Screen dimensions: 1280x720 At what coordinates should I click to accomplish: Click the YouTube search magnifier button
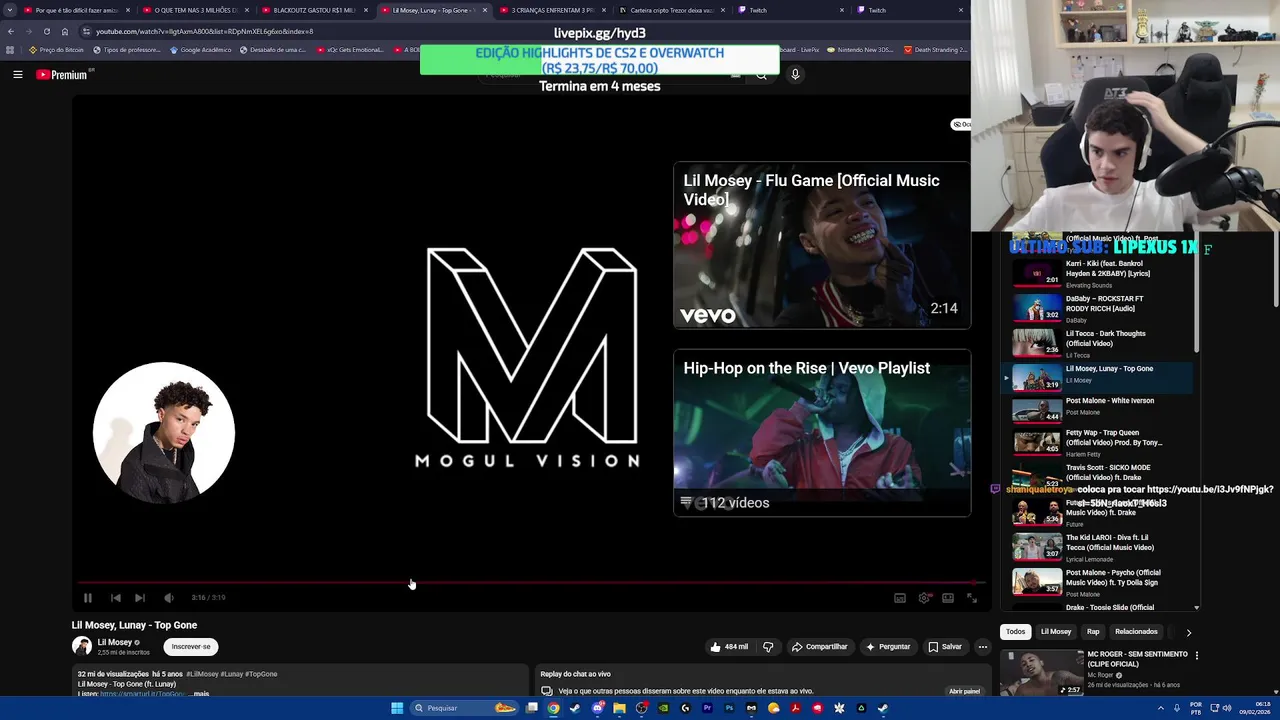point(761,75)
